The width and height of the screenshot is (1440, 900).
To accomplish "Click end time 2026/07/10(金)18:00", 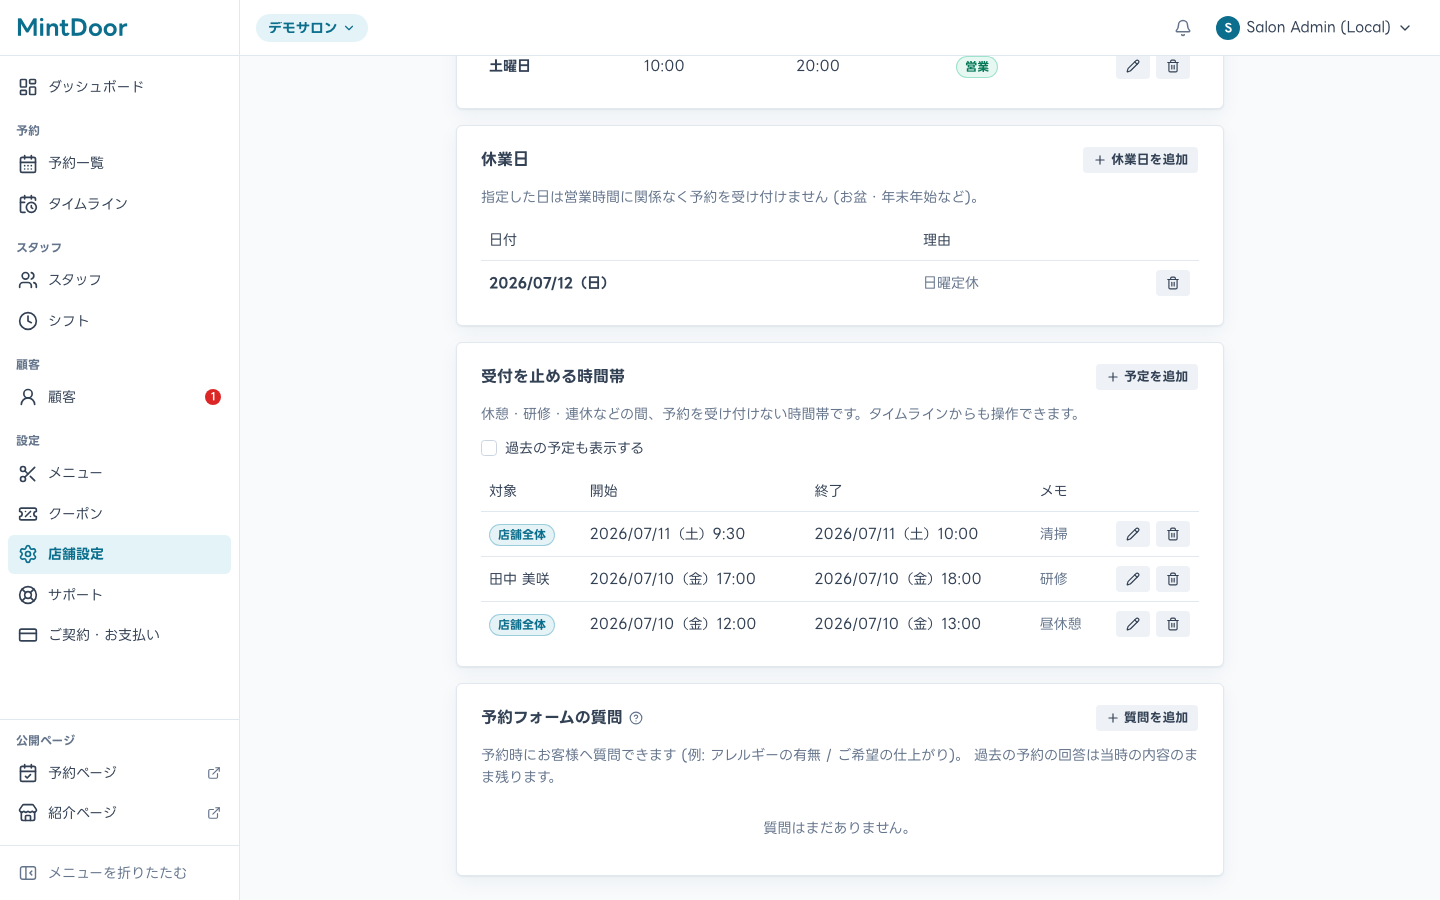I will pyautogui.click(x=898, y=579).
